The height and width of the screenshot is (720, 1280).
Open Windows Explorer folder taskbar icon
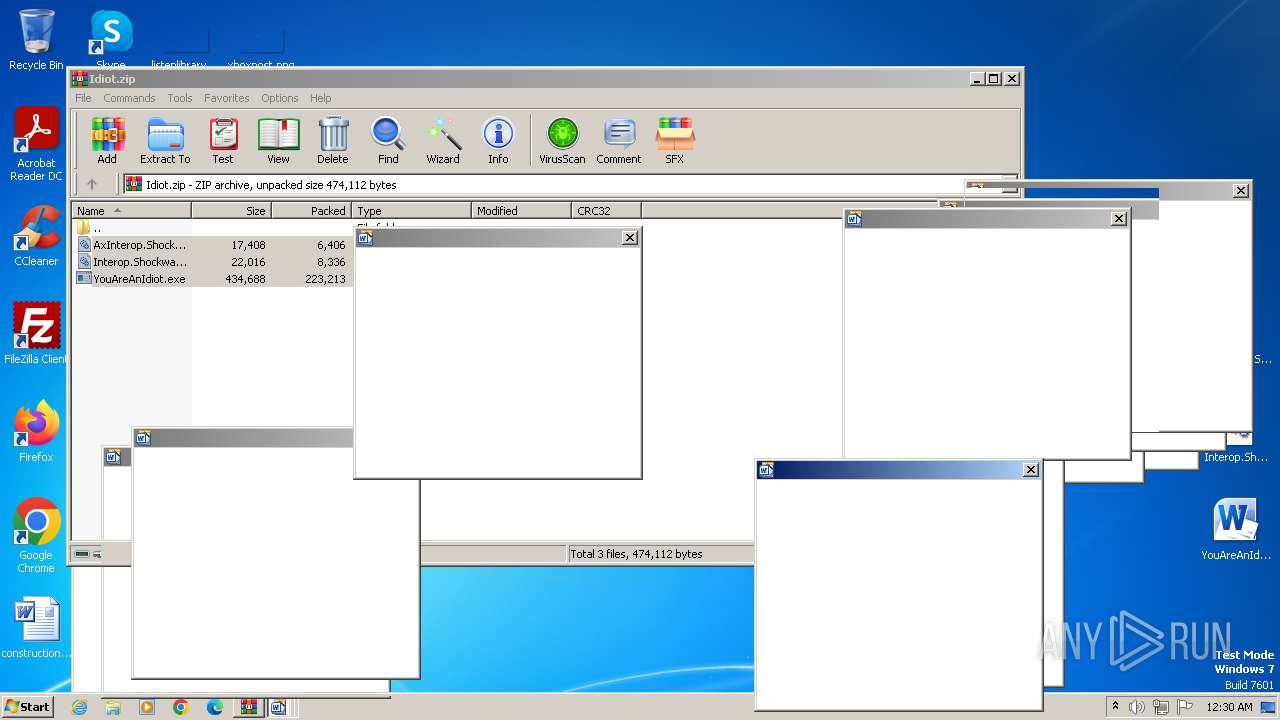[x=113, y=707]
